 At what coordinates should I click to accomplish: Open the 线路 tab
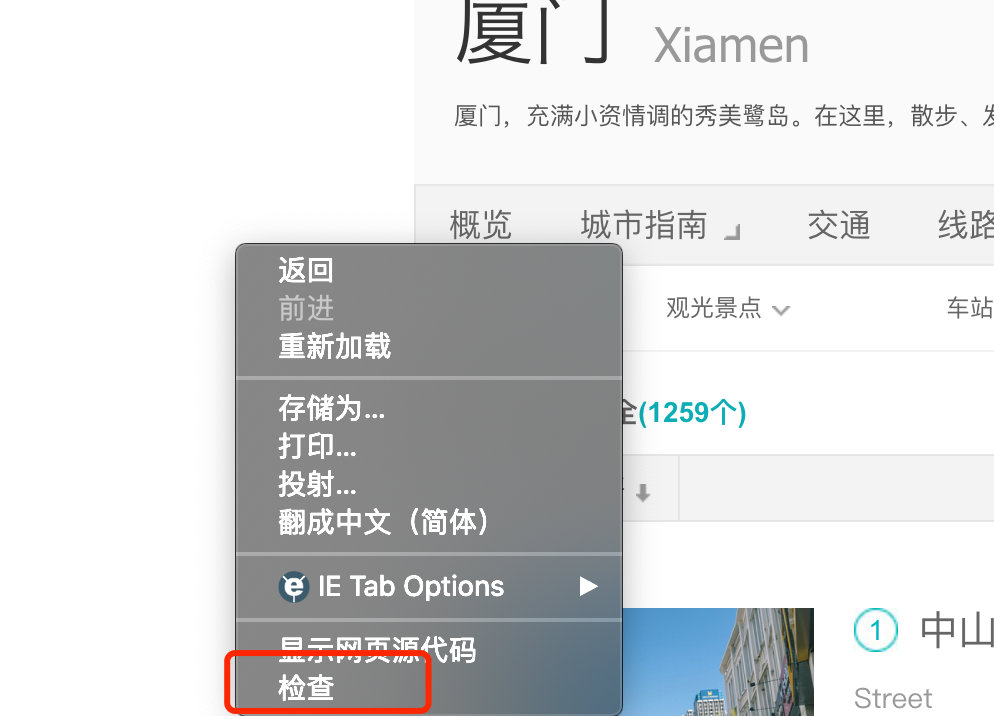coord(965,225)
